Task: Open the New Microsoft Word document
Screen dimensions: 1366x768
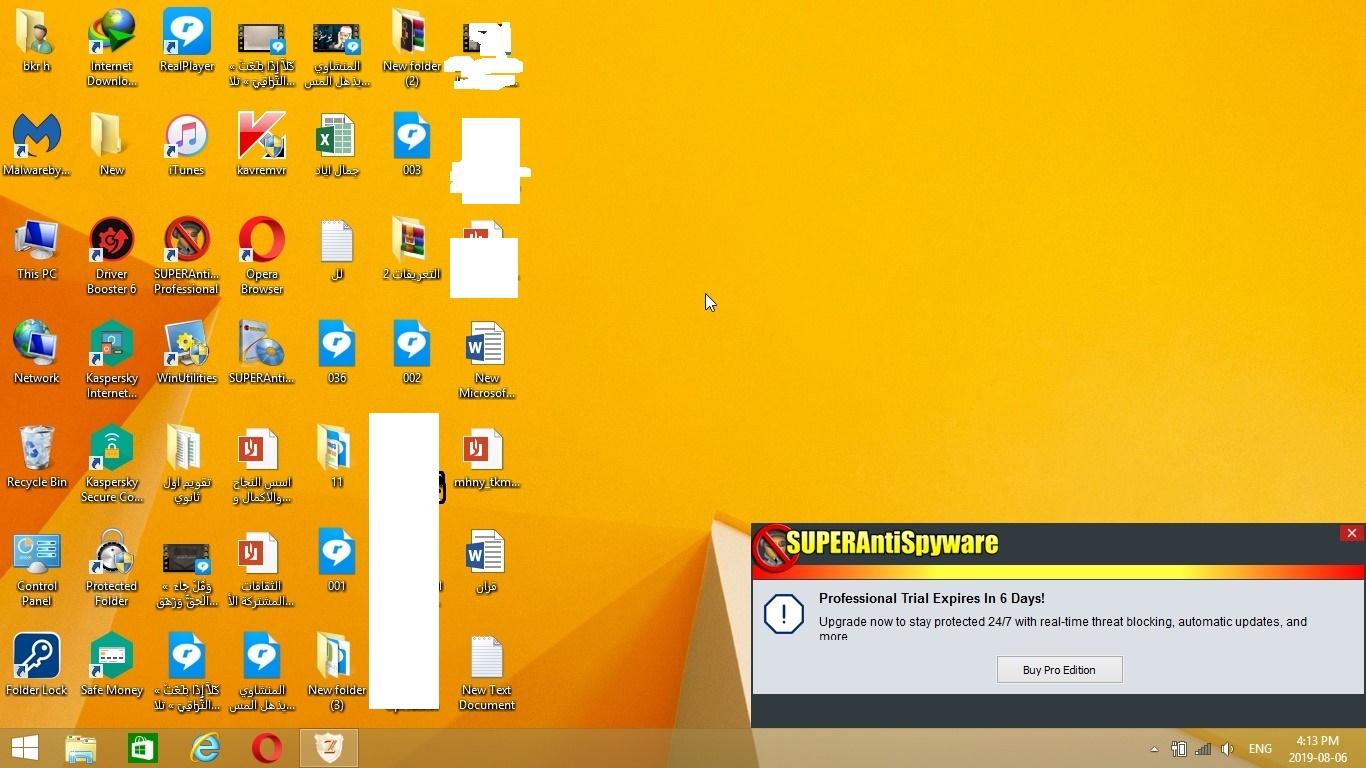Action: [x=487, y=360]
